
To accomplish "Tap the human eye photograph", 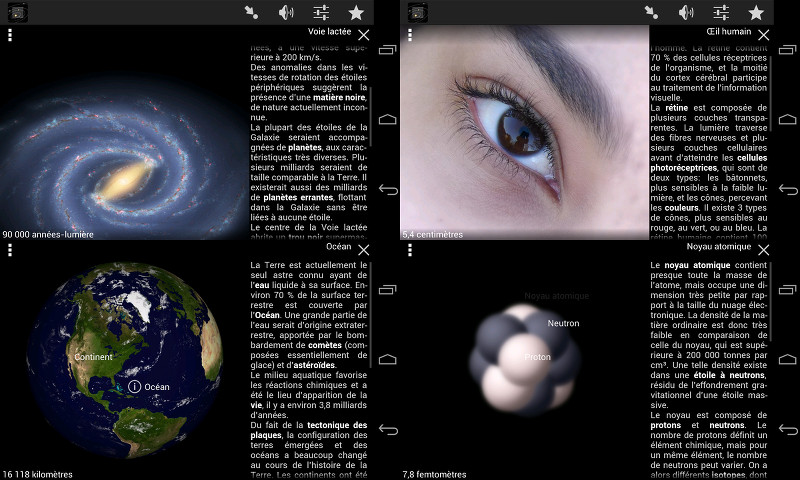I will coord(524,132).
